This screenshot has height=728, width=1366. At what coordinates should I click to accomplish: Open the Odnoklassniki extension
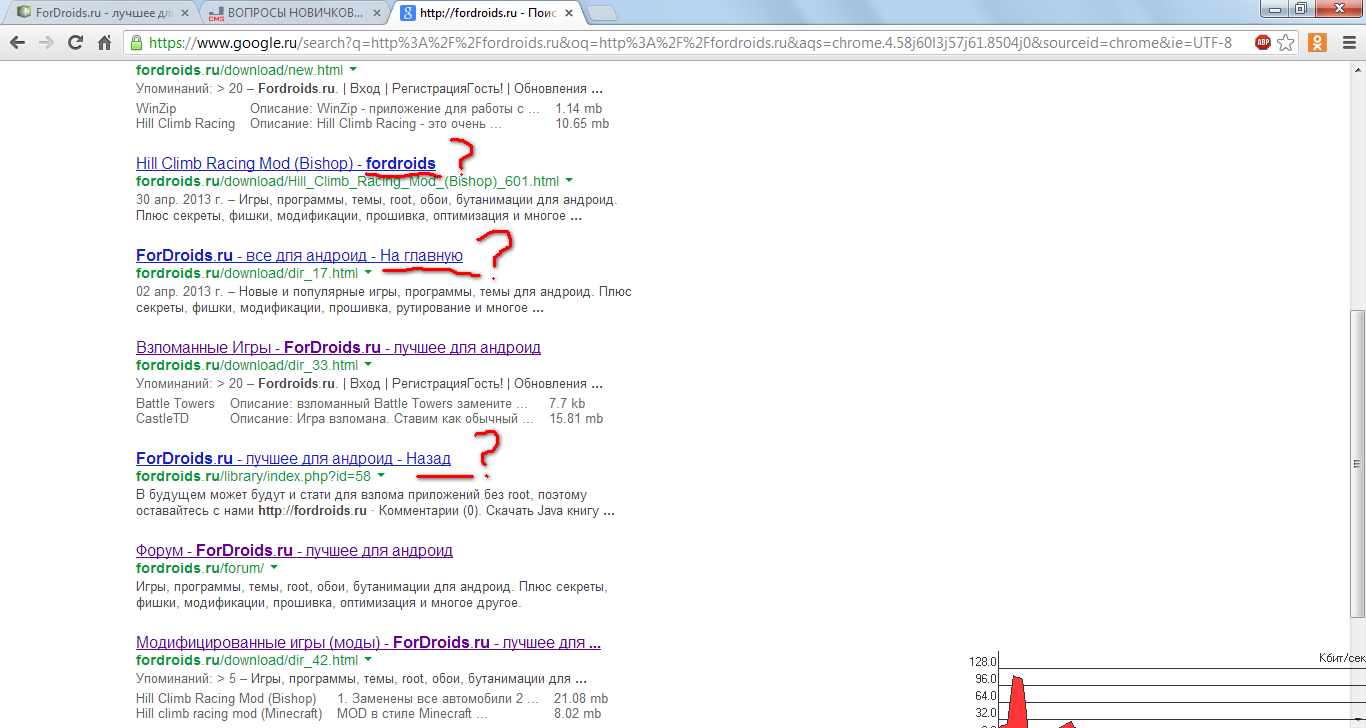pyautogui.click(x=1318, y=43)
